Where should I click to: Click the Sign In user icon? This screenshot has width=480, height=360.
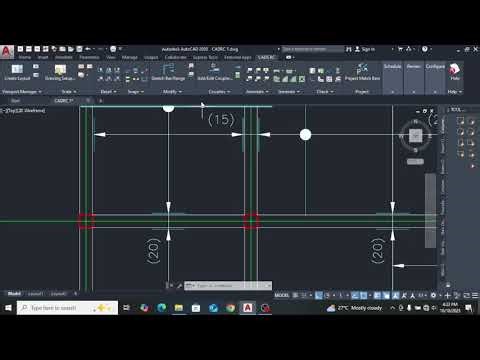pos(357,49)
